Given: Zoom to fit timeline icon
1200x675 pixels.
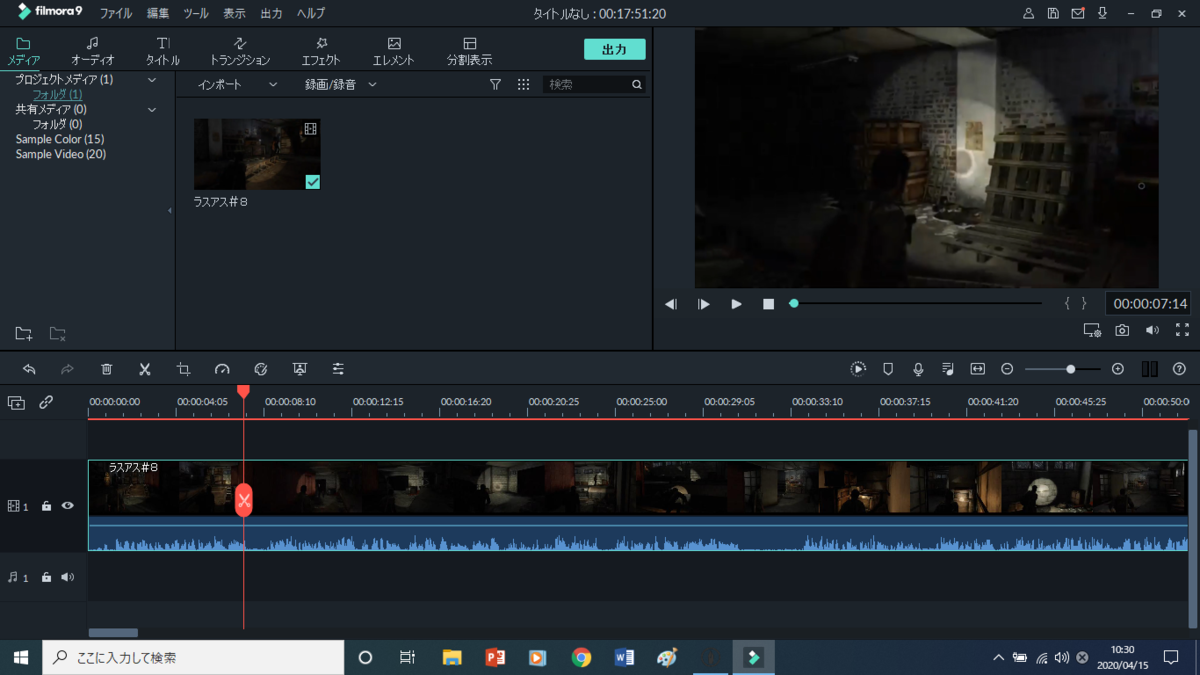Looking at the screenshot, I should (978, 369).
